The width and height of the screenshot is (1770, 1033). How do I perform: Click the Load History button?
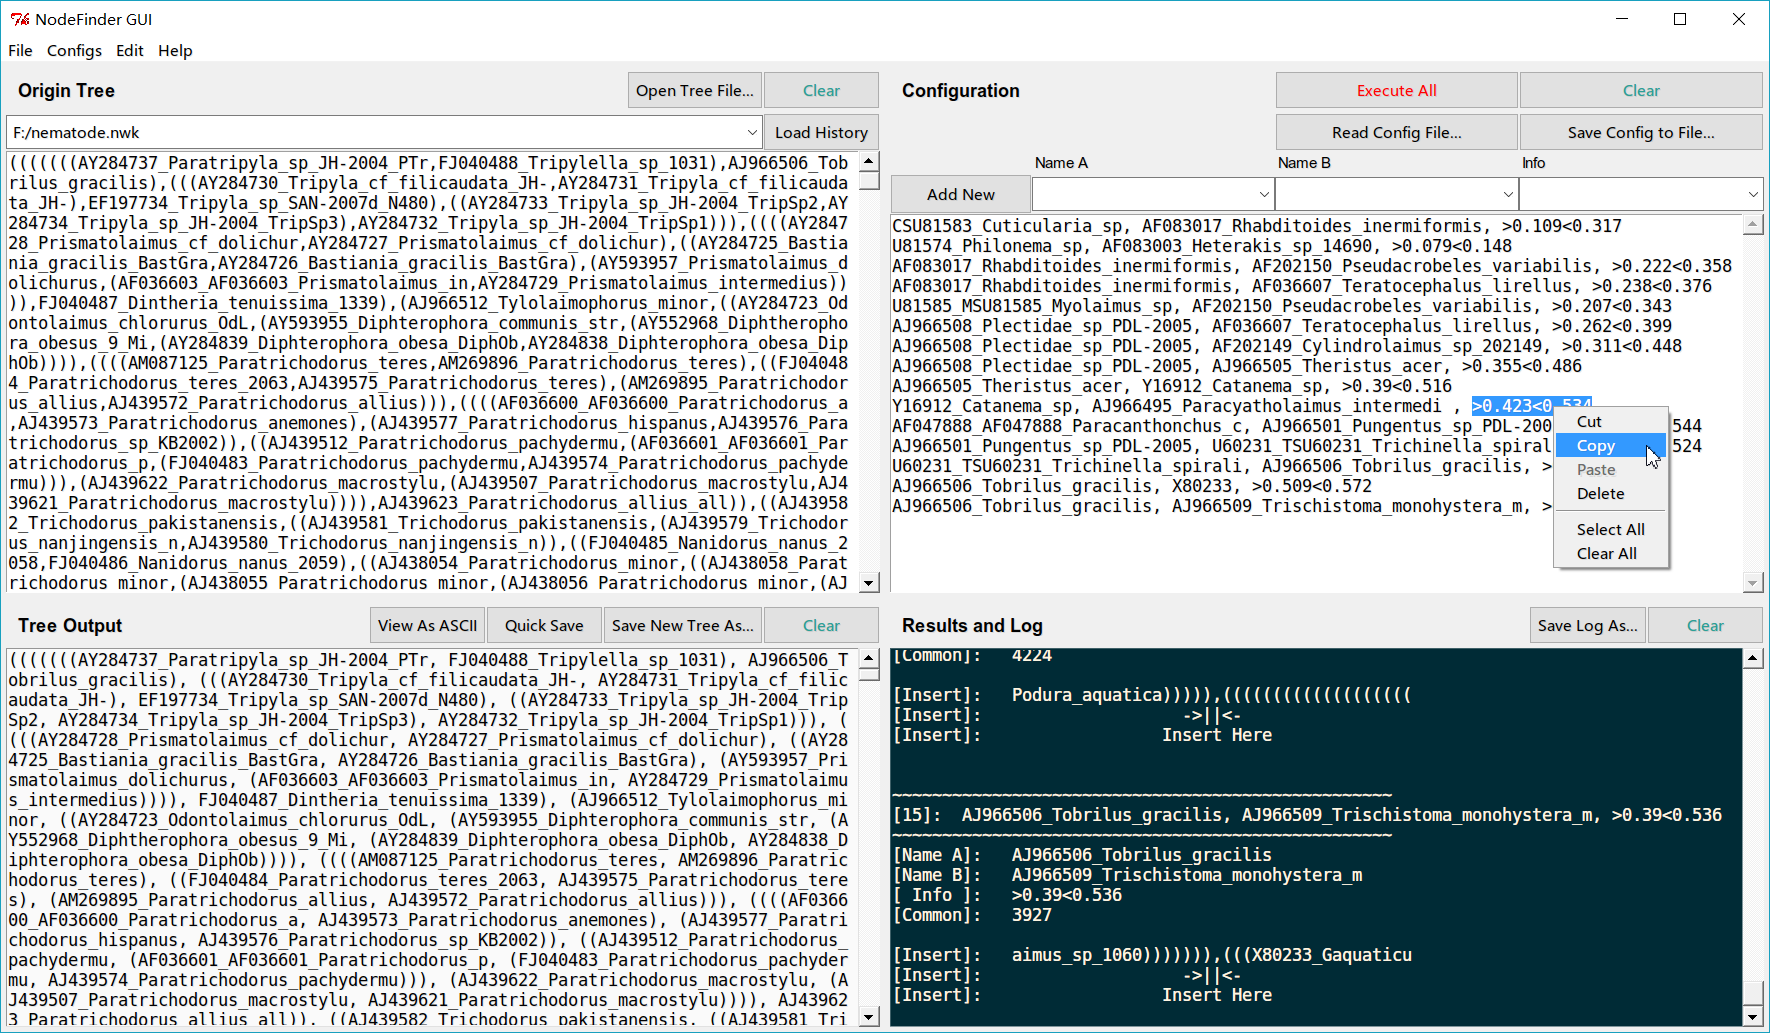821,132
